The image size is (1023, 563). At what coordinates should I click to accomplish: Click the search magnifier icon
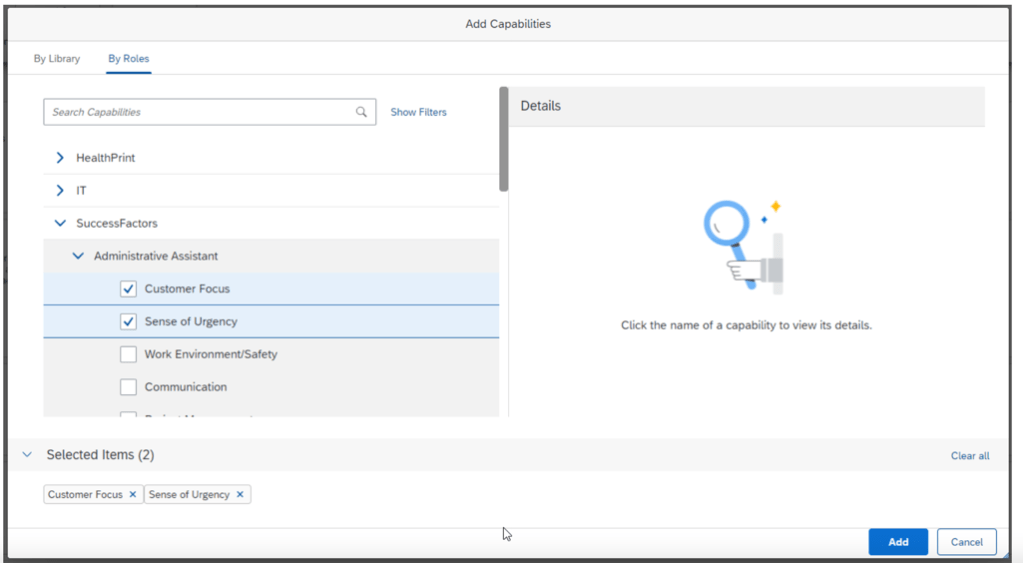[361, 112]
